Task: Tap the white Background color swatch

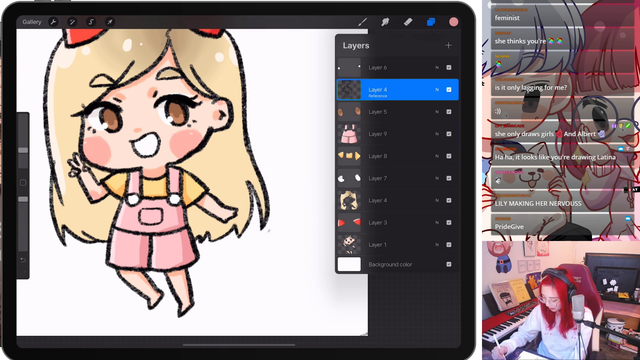Action: pos(349,264)
